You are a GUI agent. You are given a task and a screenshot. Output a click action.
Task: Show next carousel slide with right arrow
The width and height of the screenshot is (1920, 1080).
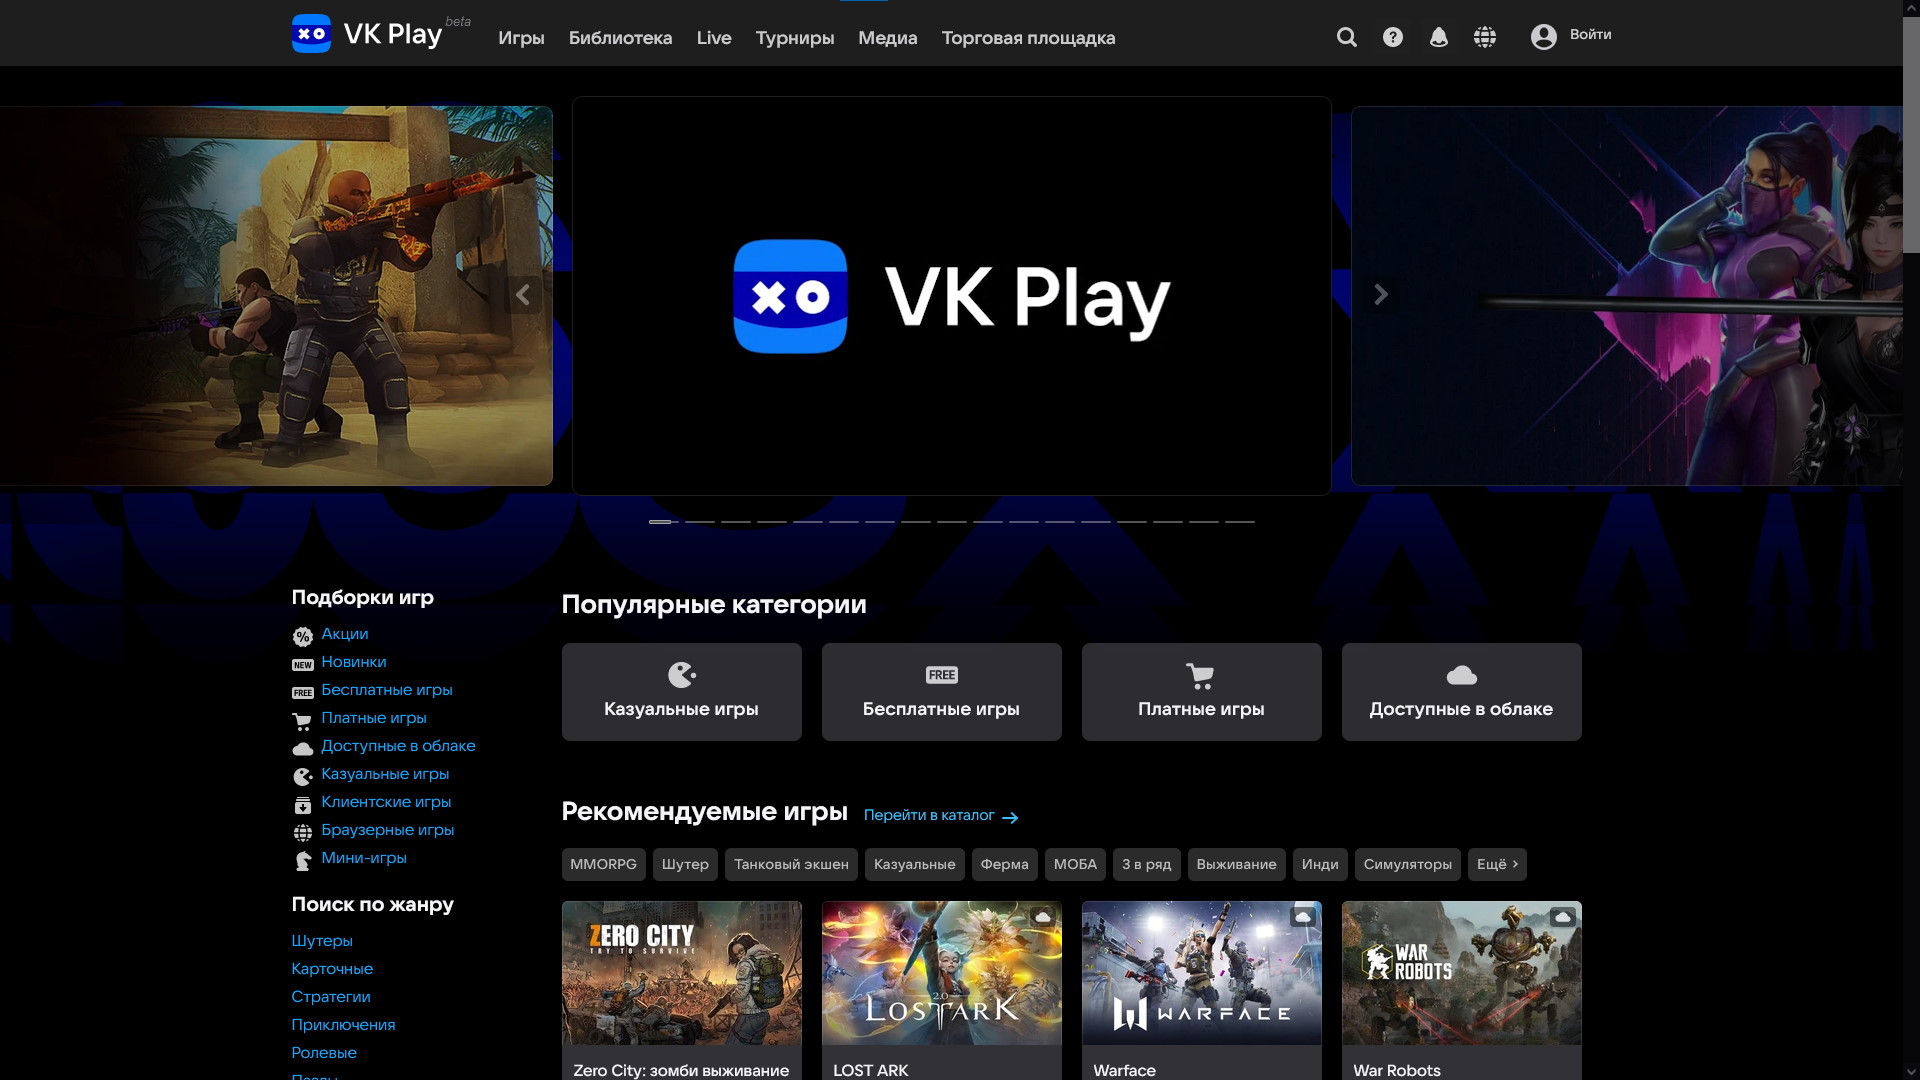pos(1380,294)
